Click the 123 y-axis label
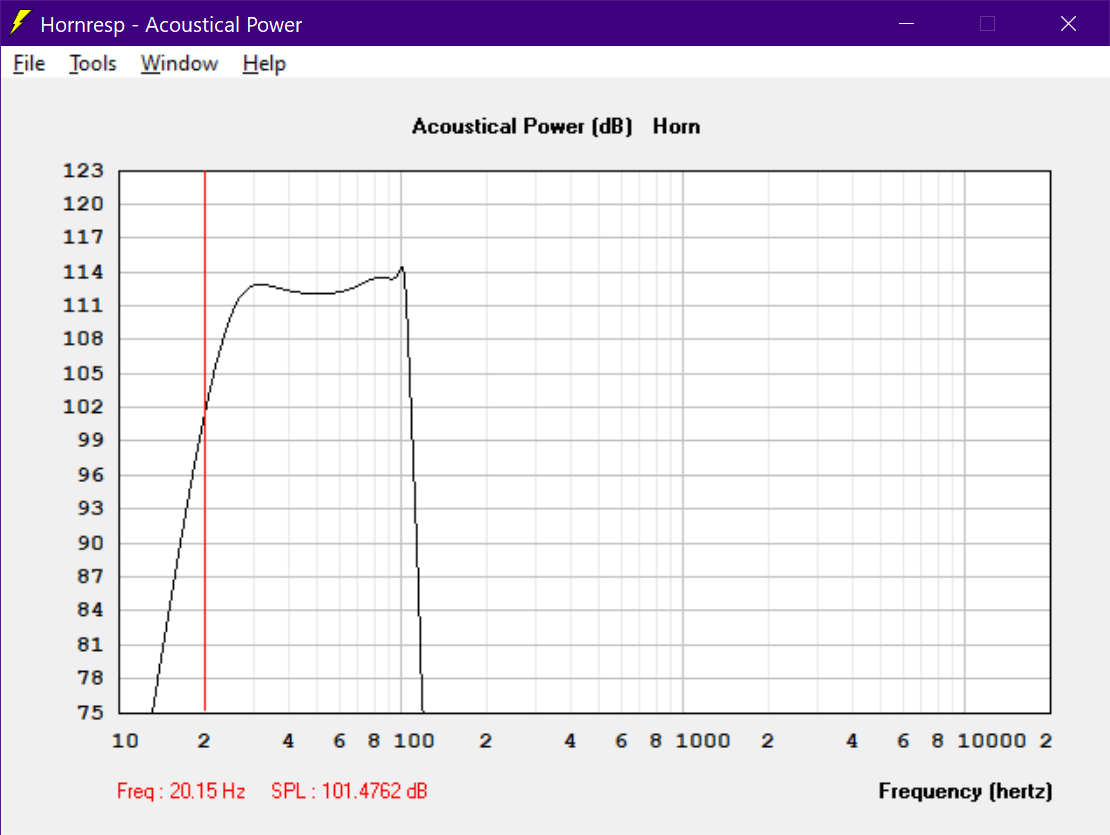This screenshot has height=835, width=1110. click(x=84, y=171)
